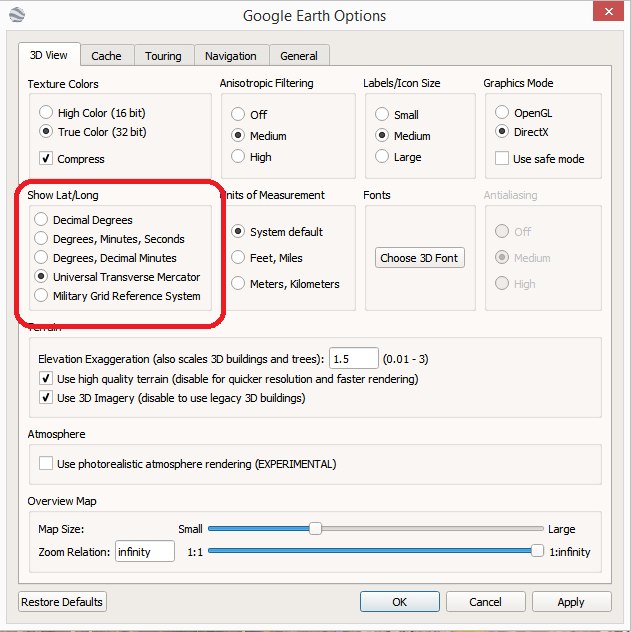Click the Map Size slider handle
Image resolution: width=631 pixels, height=632 pixels.
coord(315,528)
